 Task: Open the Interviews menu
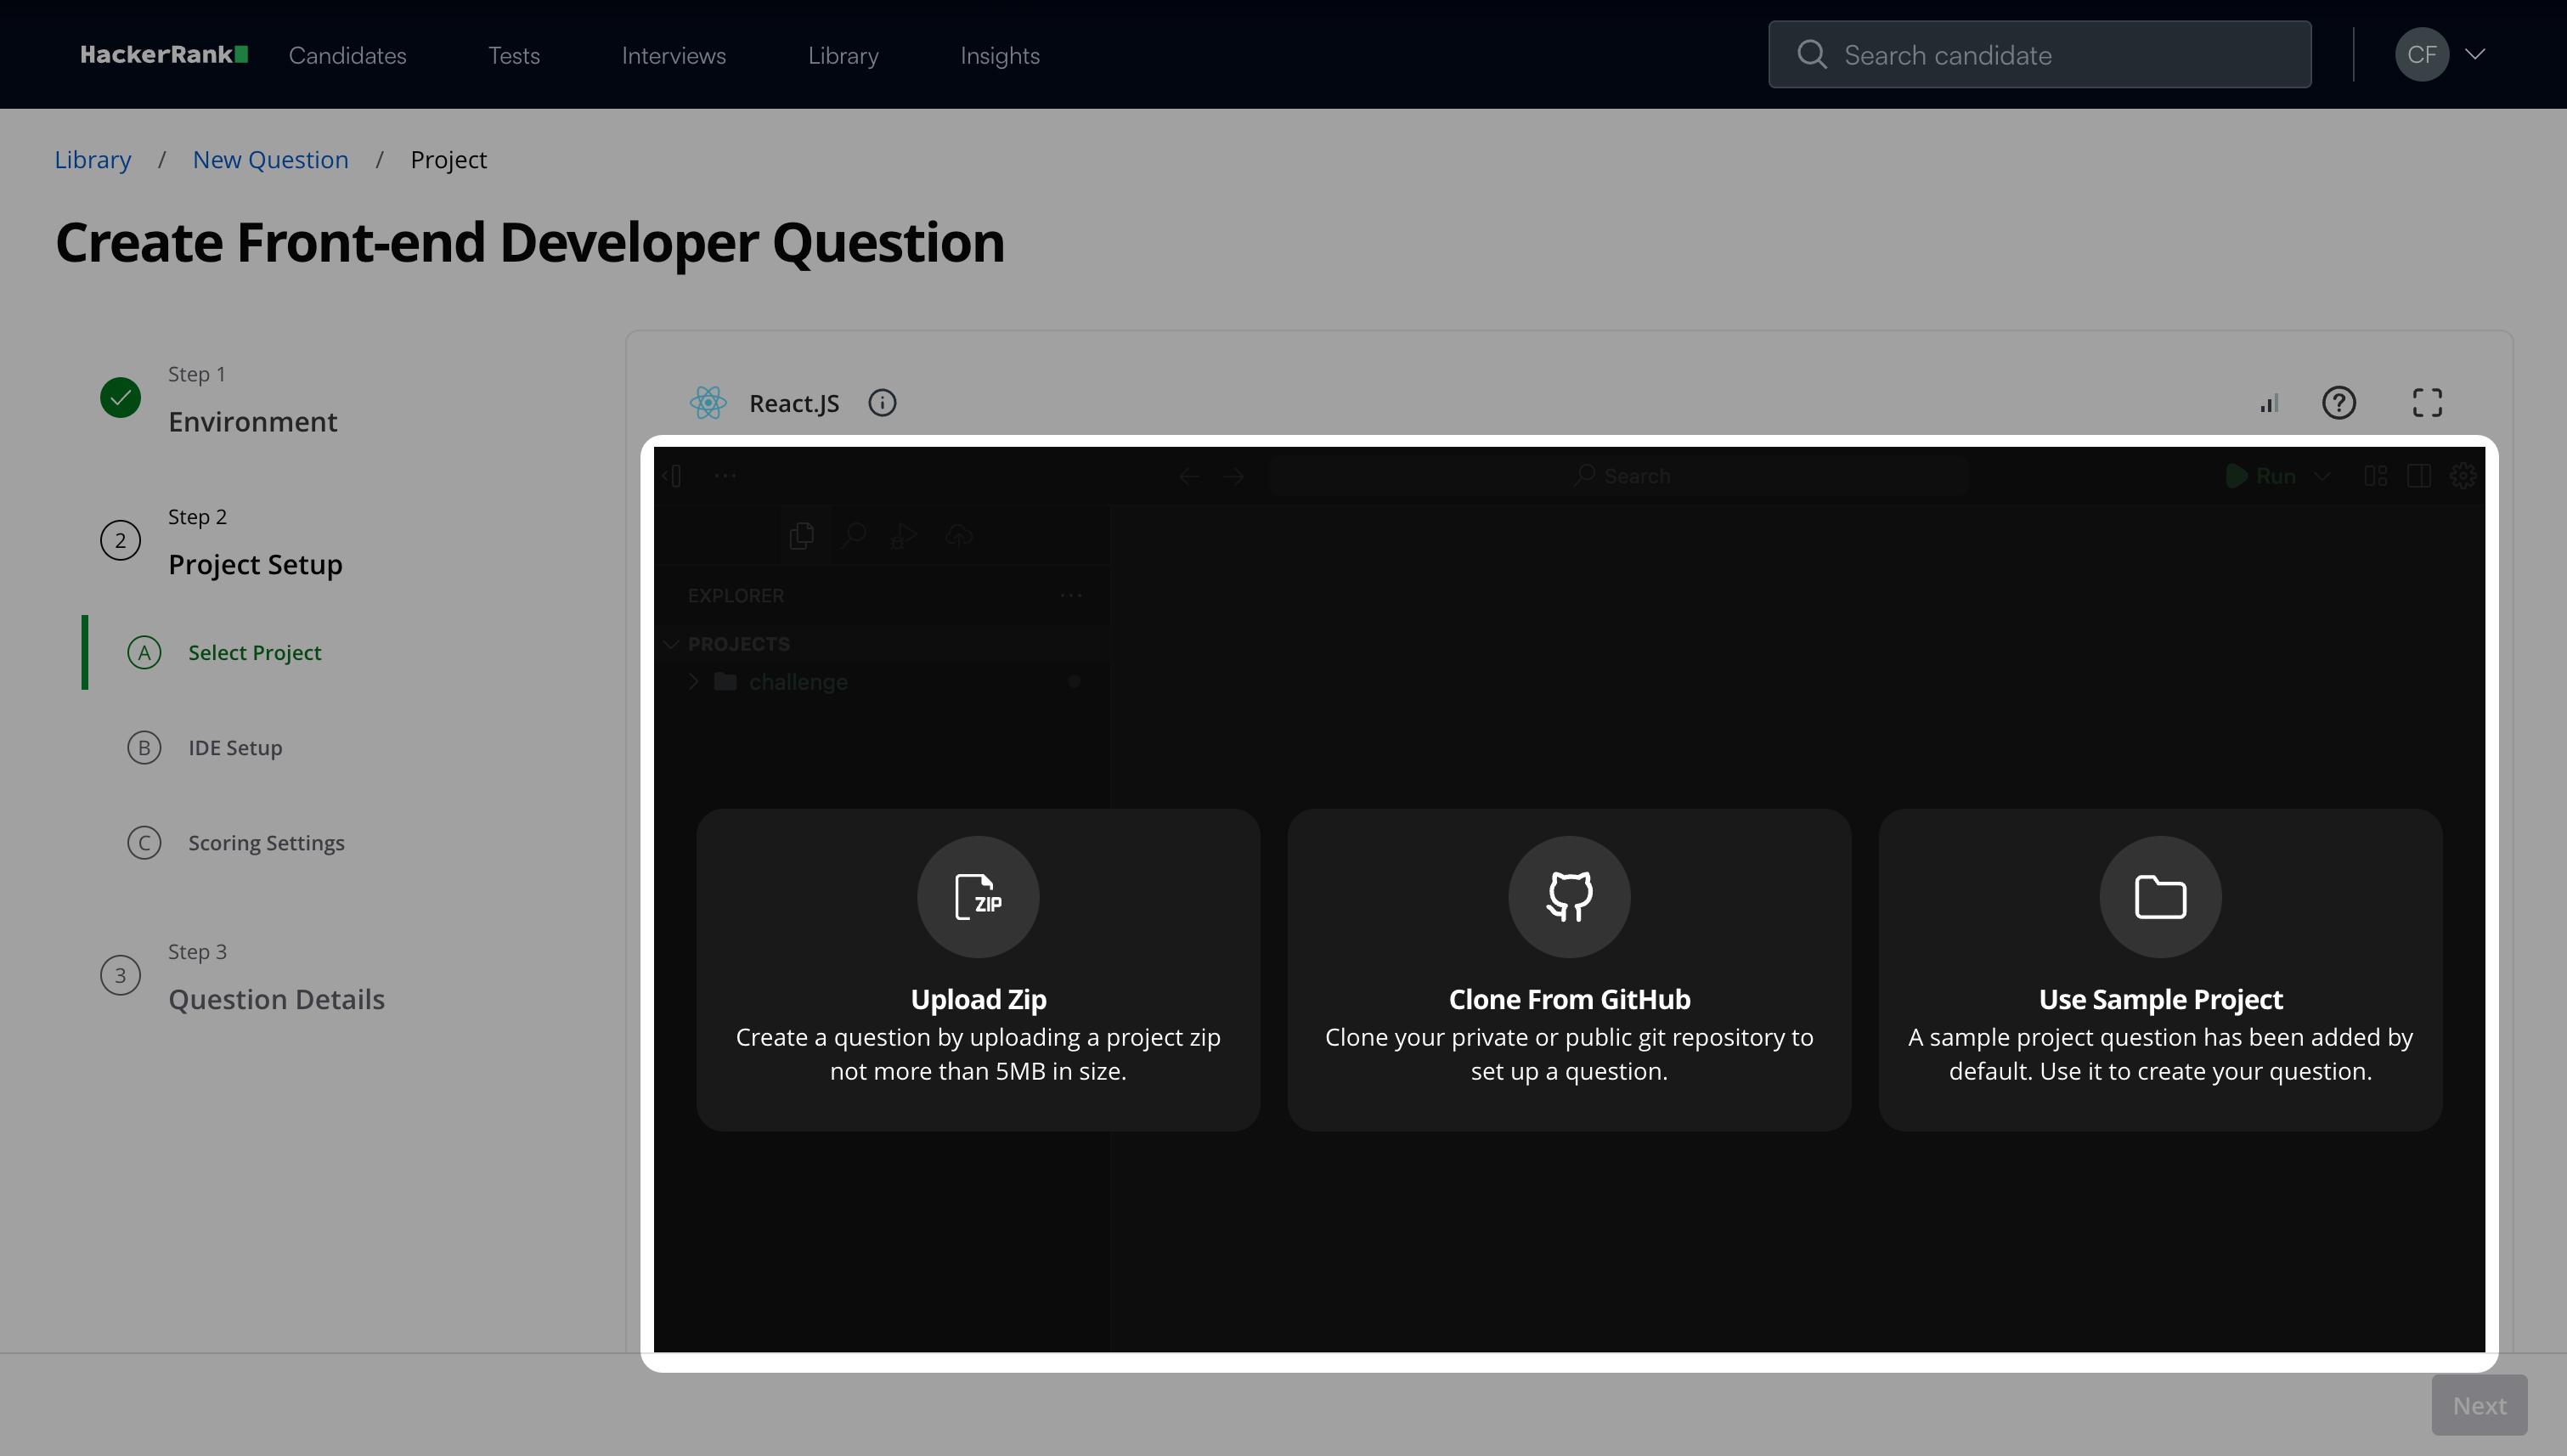tap(673, 56)
